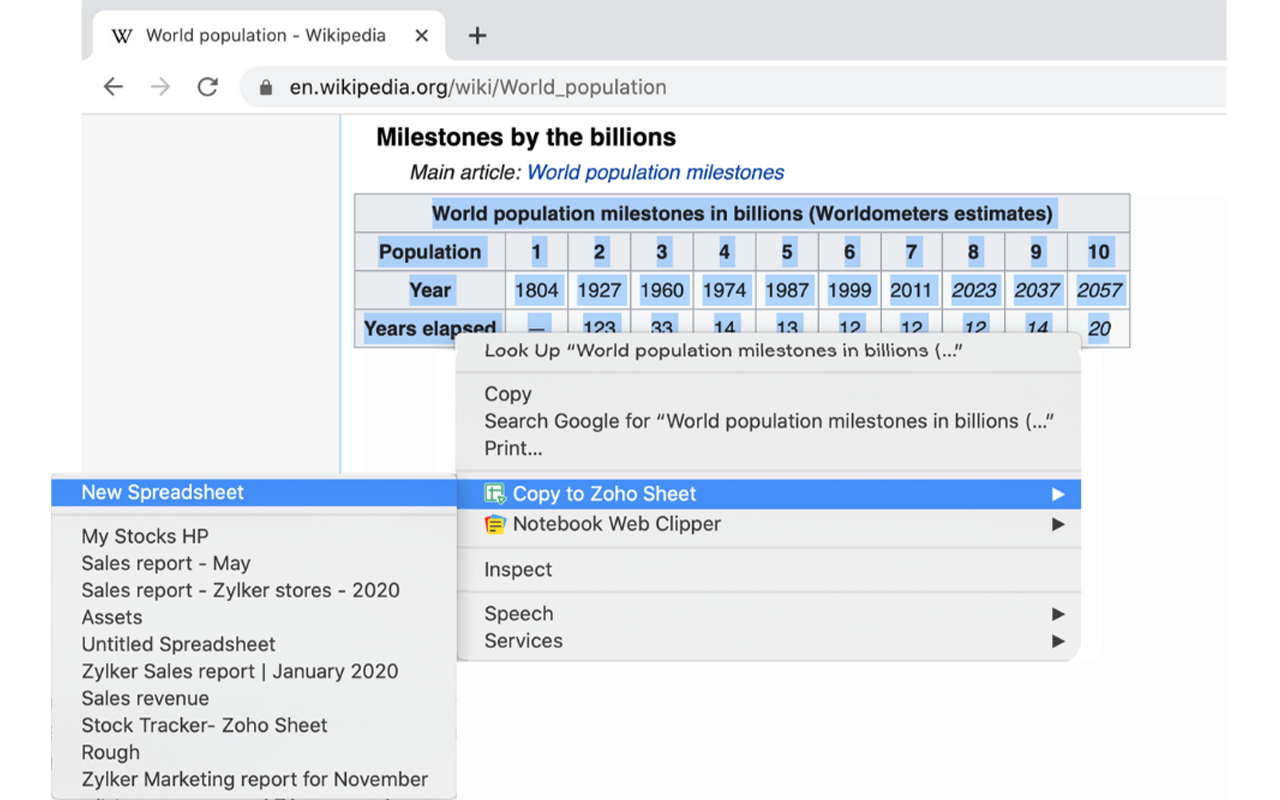The width and height of the screenshot is (1280, 800).
Task: Choose Print… in the context menu
Action: (x=513, y=448)
